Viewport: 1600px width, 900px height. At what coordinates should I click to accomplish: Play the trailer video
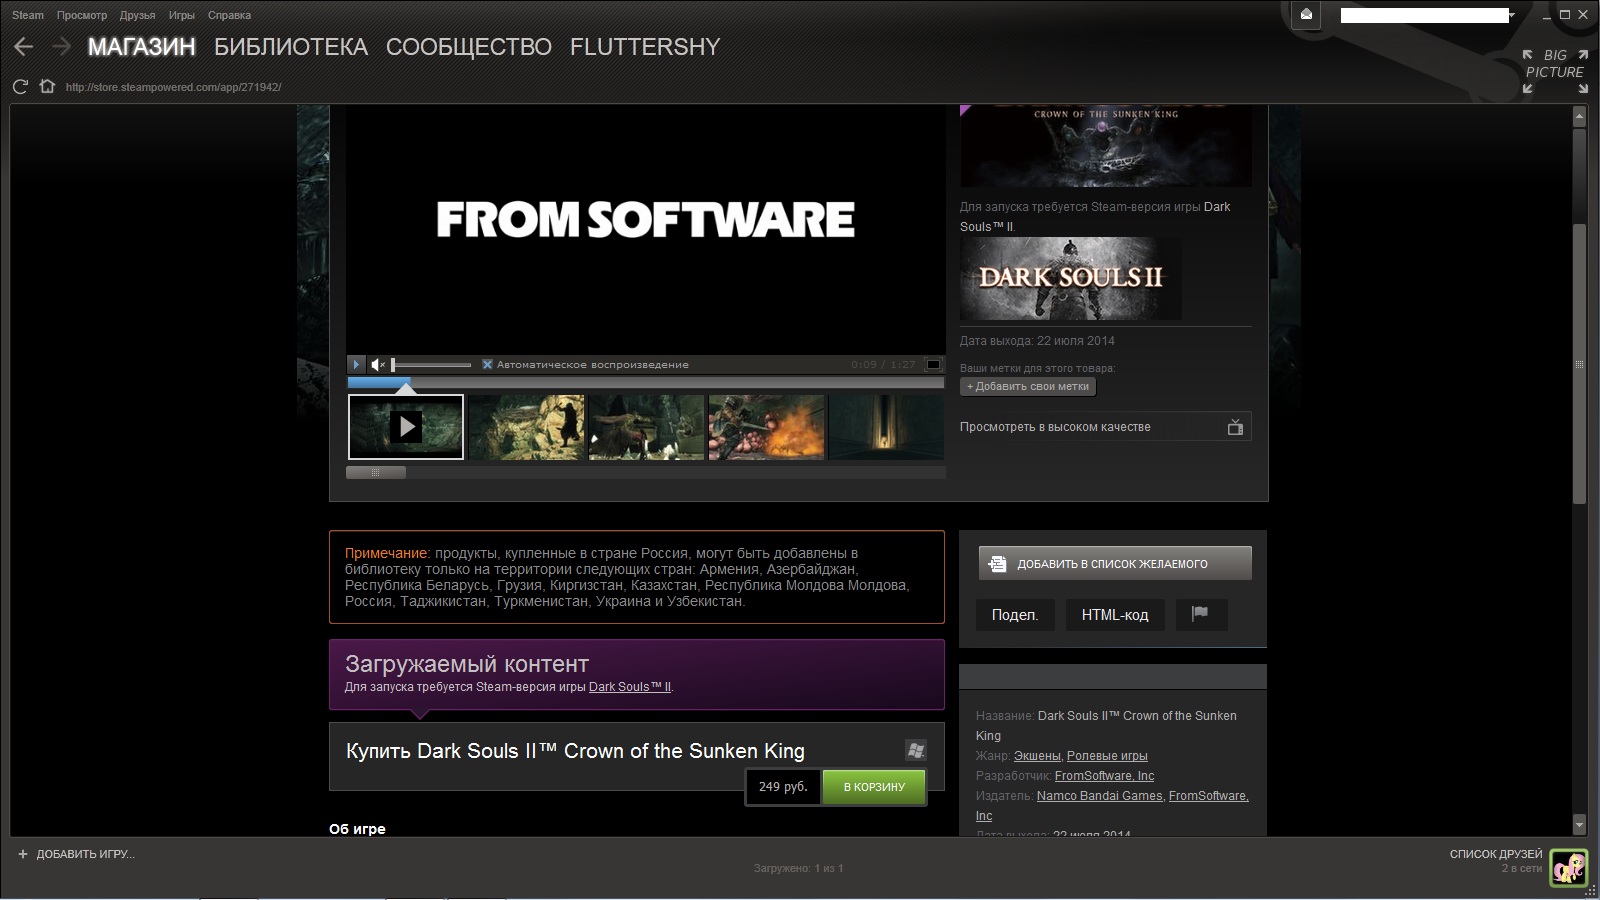pyautogui.click(x=356, y=365)
